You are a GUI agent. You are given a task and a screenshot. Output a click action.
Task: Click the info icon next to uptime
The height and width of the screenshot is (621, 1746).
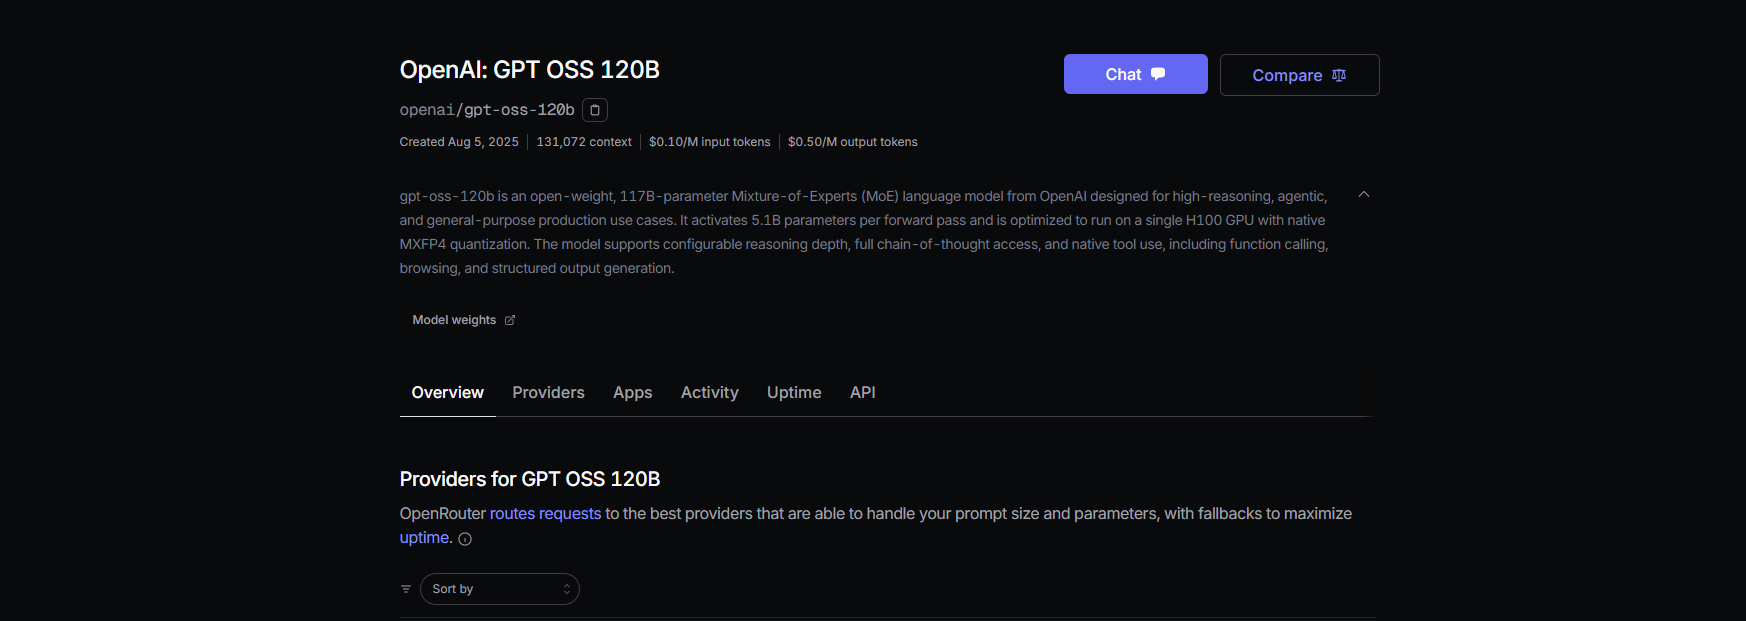pos(465,539)
